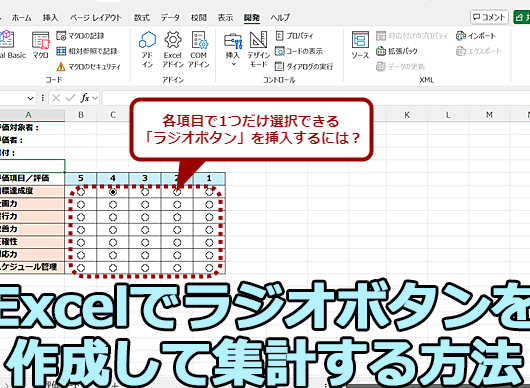Select column K header
Viewport: 530px width, 388px height.
407,115
